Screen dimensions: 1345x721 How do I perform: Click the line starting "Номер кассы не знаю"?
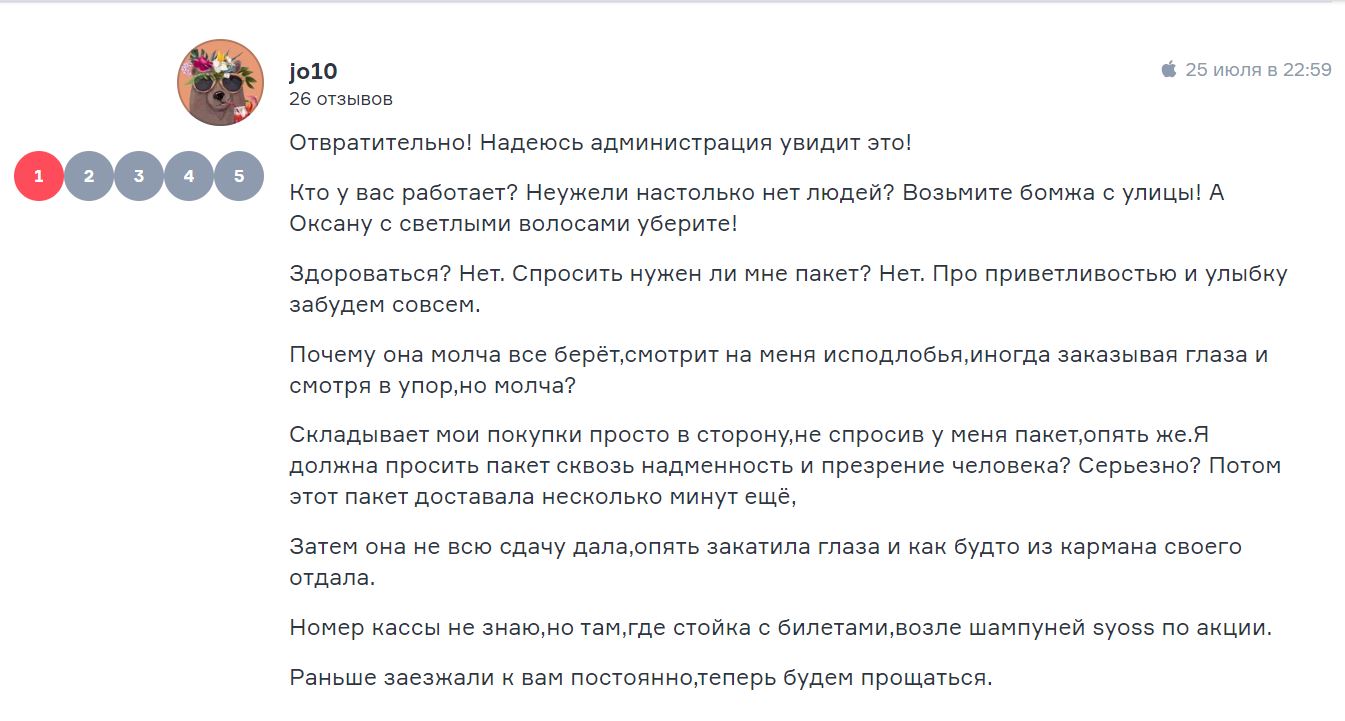coord(780,628)
